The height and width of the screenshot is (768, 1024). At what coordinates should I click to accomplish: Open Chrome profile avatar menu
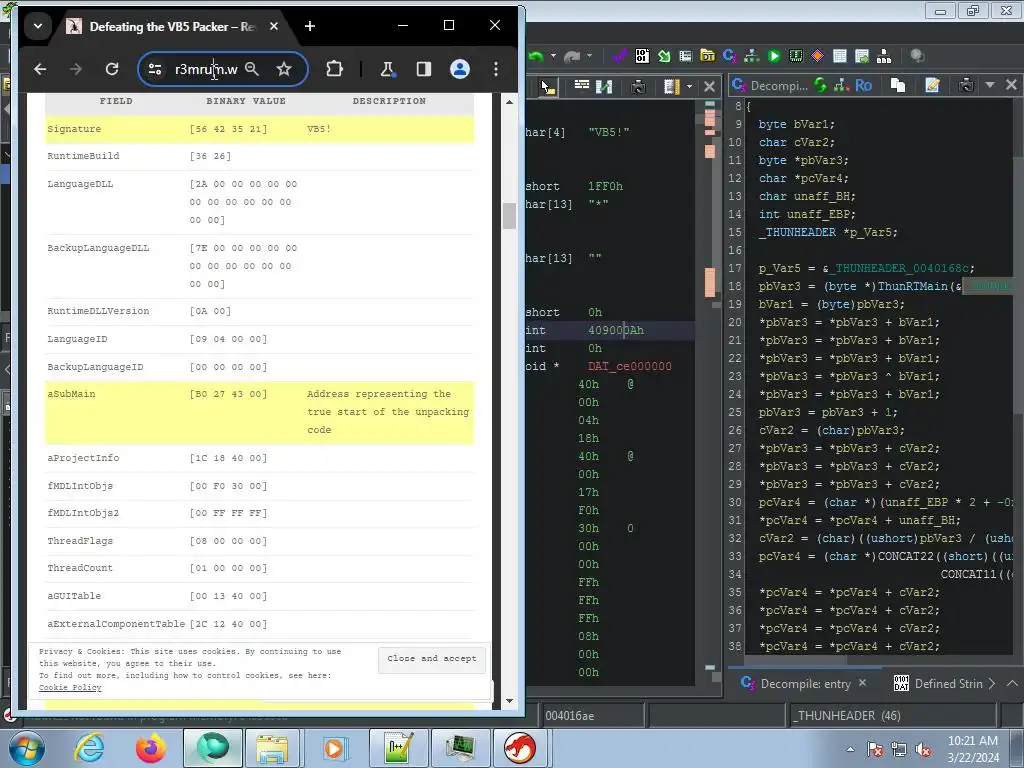point(460,69)
